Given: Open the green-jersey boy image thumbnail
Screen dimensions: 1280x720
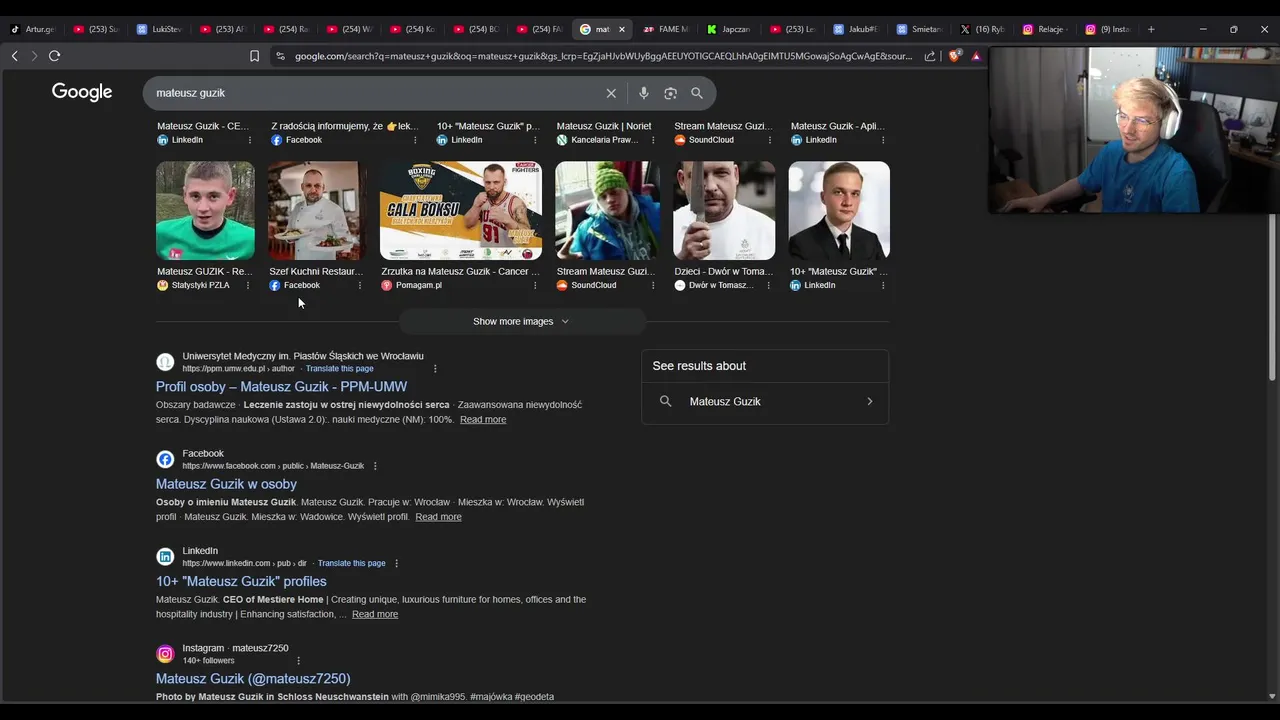Looking at the screenshot, I should (x=205, y=210).
